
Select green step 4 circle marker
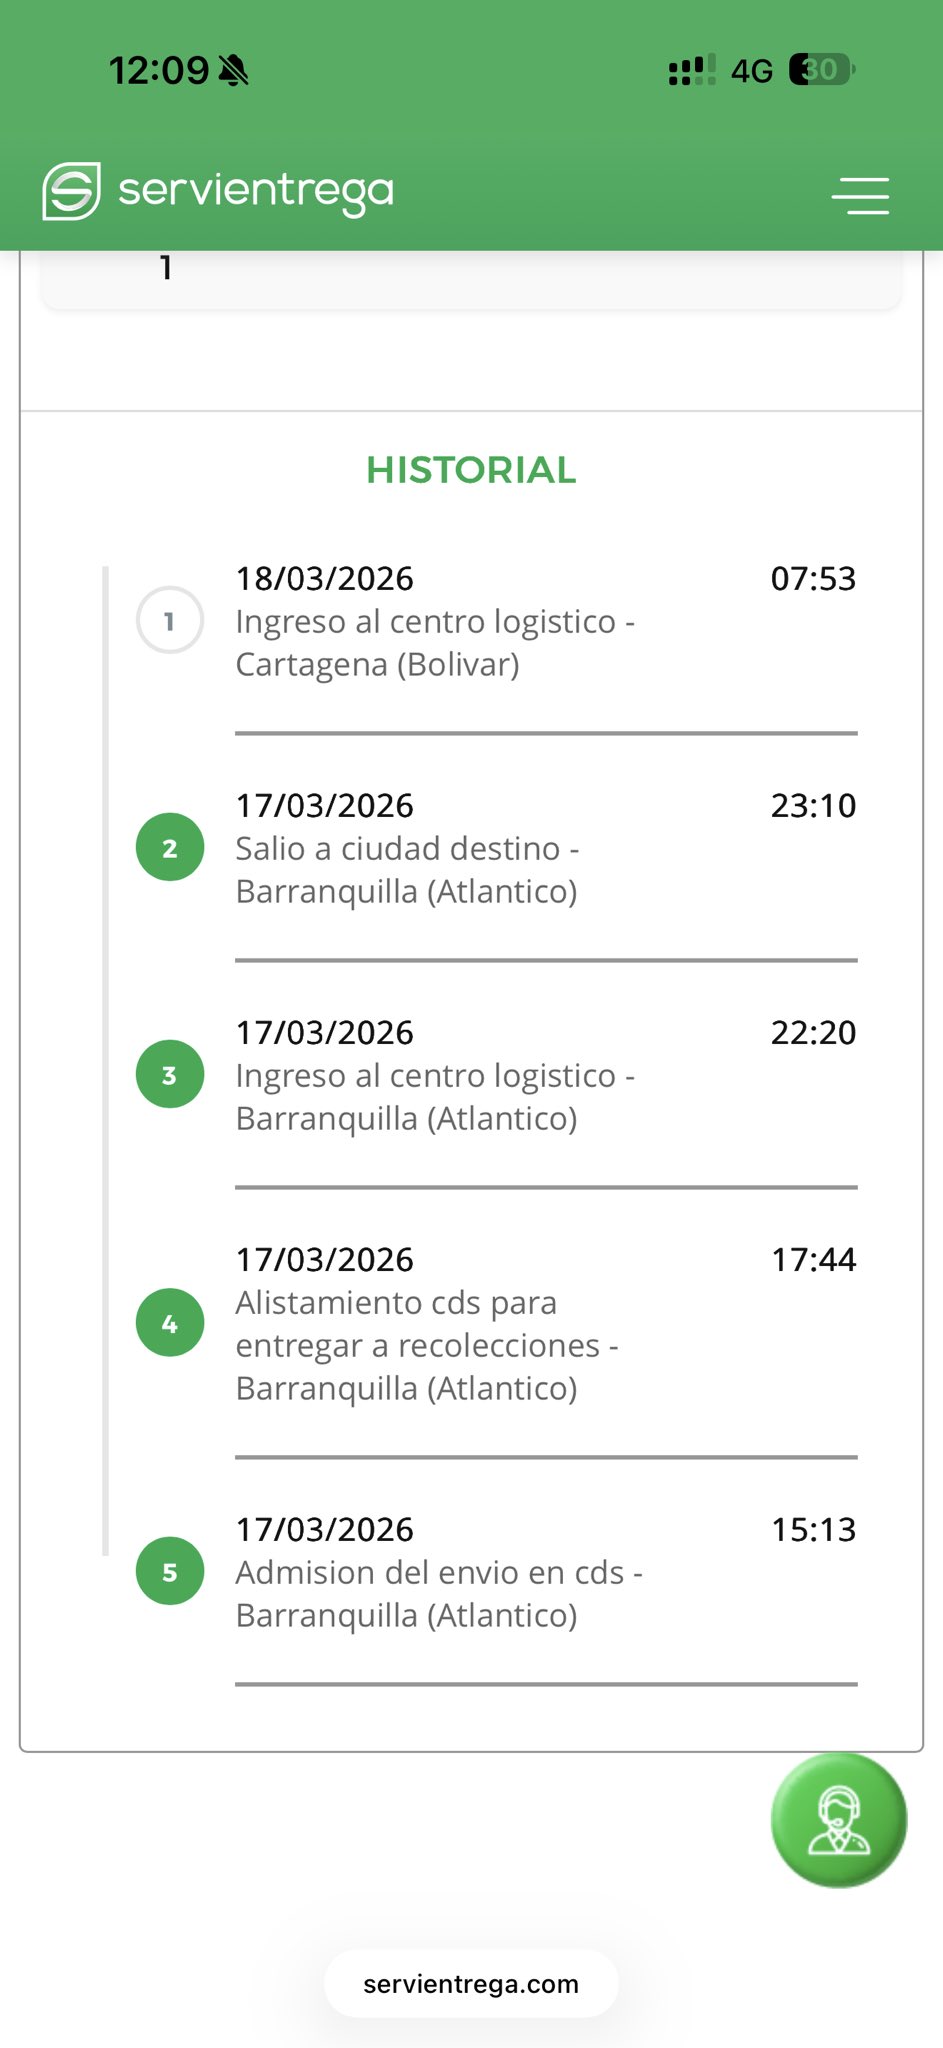point(170,1322)
